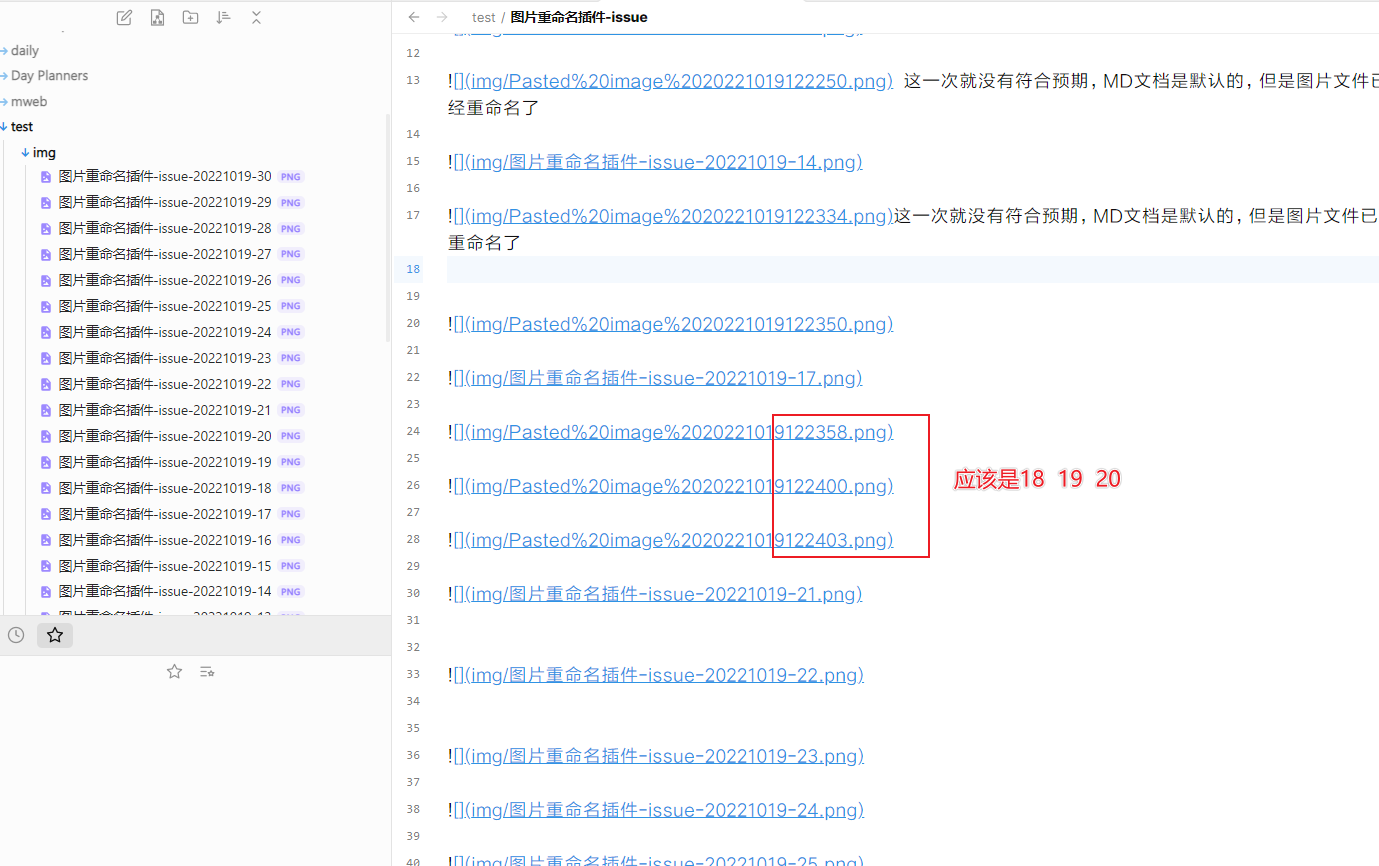Open the recent files clock icon
The height and width of the screenshot is (866, 1379).
(15, 634)
